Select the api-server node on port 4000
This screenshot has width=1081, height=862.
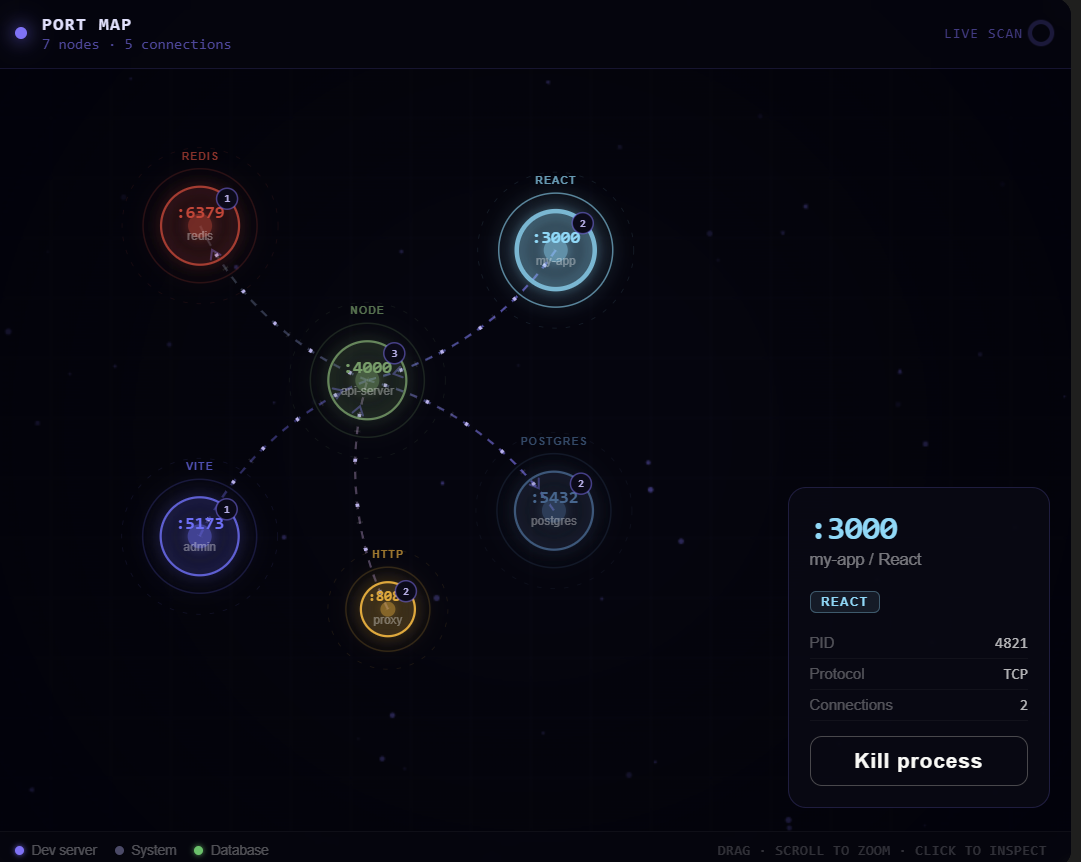click(x=367, y=380)
